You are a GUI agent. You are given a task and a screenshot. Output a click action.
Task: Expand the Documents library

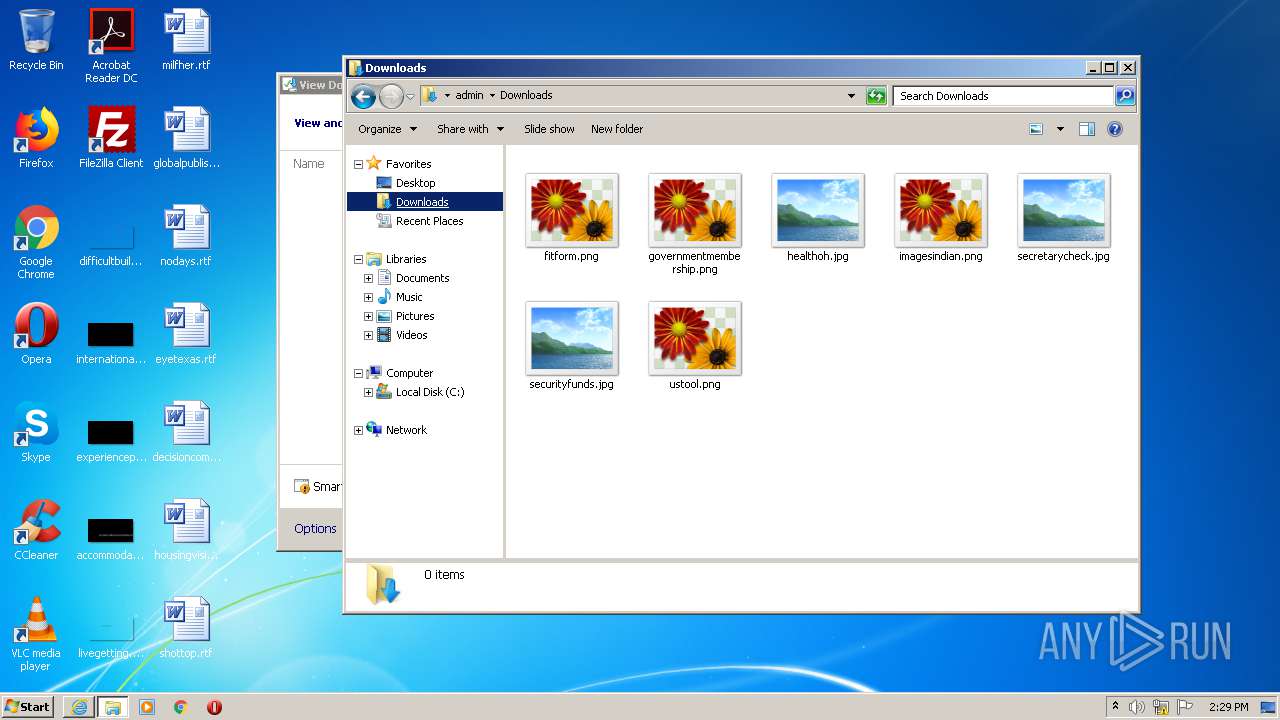368,278
